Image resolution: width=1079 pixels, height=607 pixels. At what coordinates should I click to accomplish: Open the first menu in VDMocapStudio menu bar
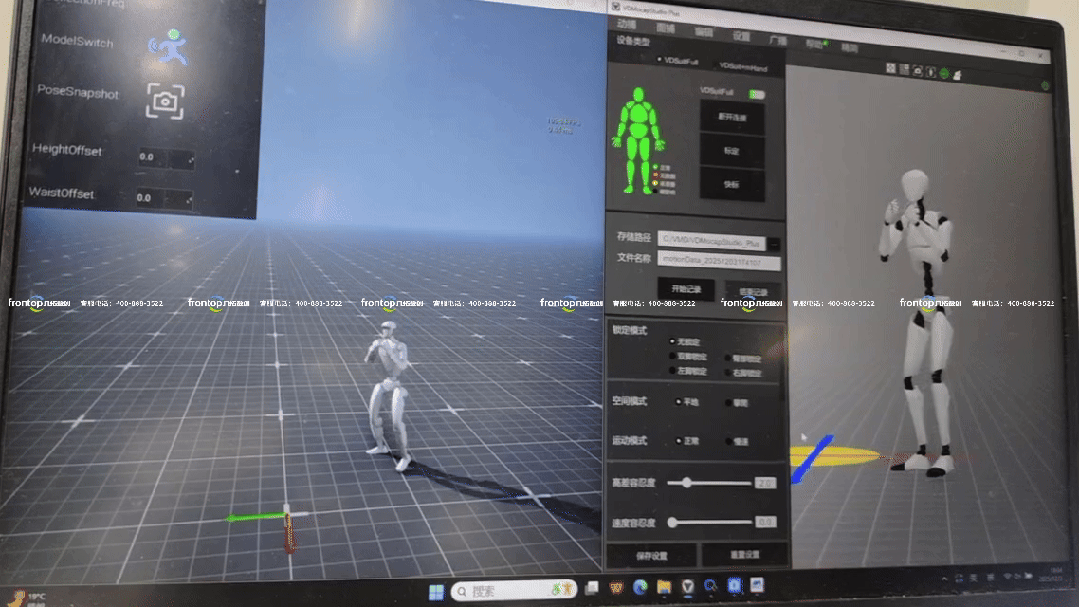click(626, 25)
